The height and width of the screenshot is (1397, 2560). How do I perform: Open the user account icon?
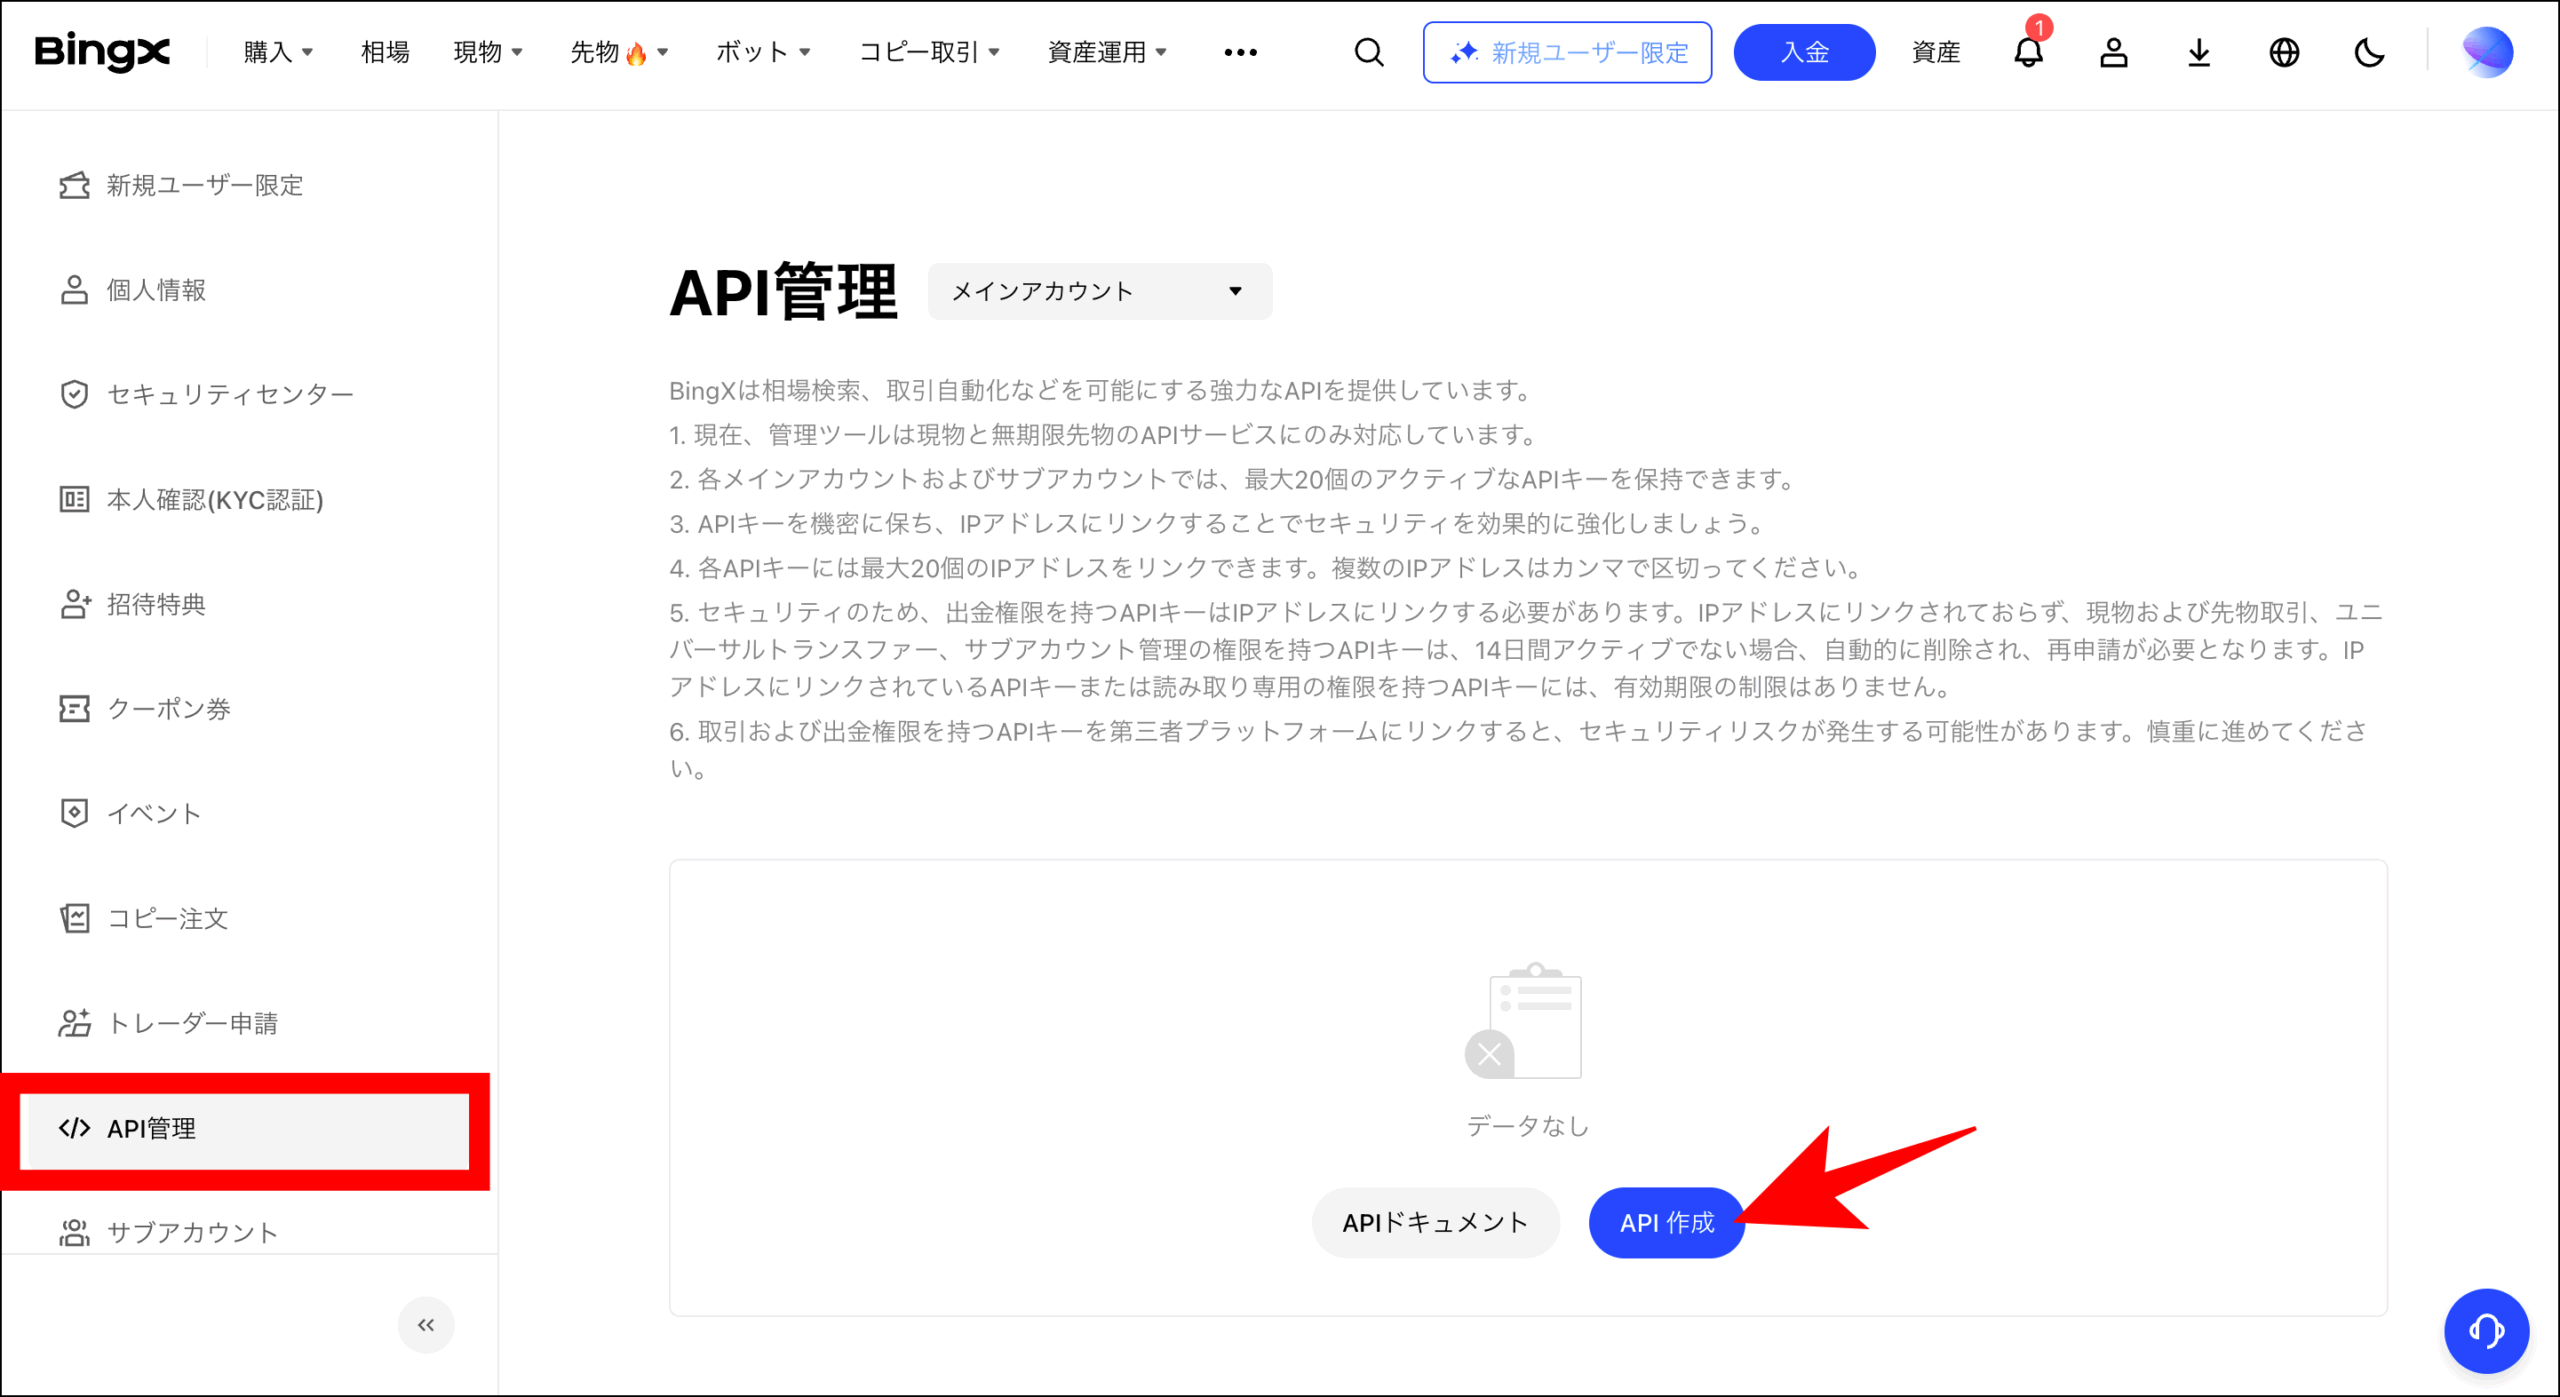click(2113, 52)
